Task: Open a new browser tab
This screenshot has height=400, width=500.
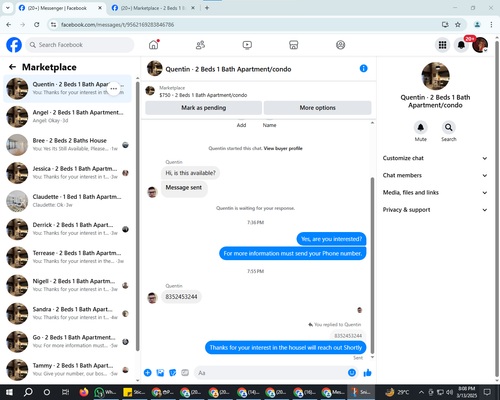Action: 207,8
